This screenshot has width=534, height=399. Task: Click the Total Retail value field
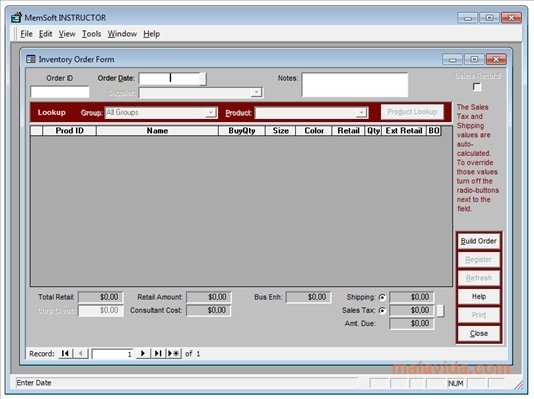[100, 297]
